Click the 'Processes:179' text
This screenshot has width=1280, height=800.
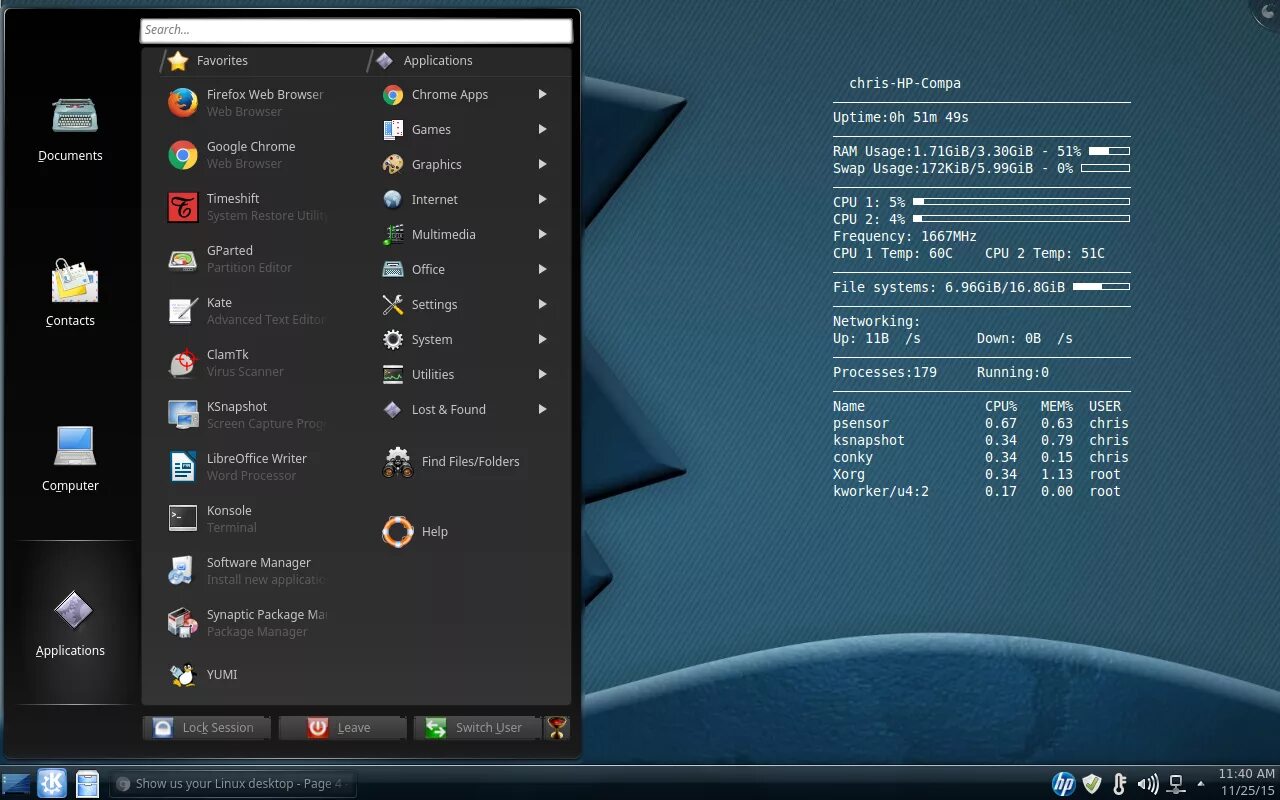(885, 372)
